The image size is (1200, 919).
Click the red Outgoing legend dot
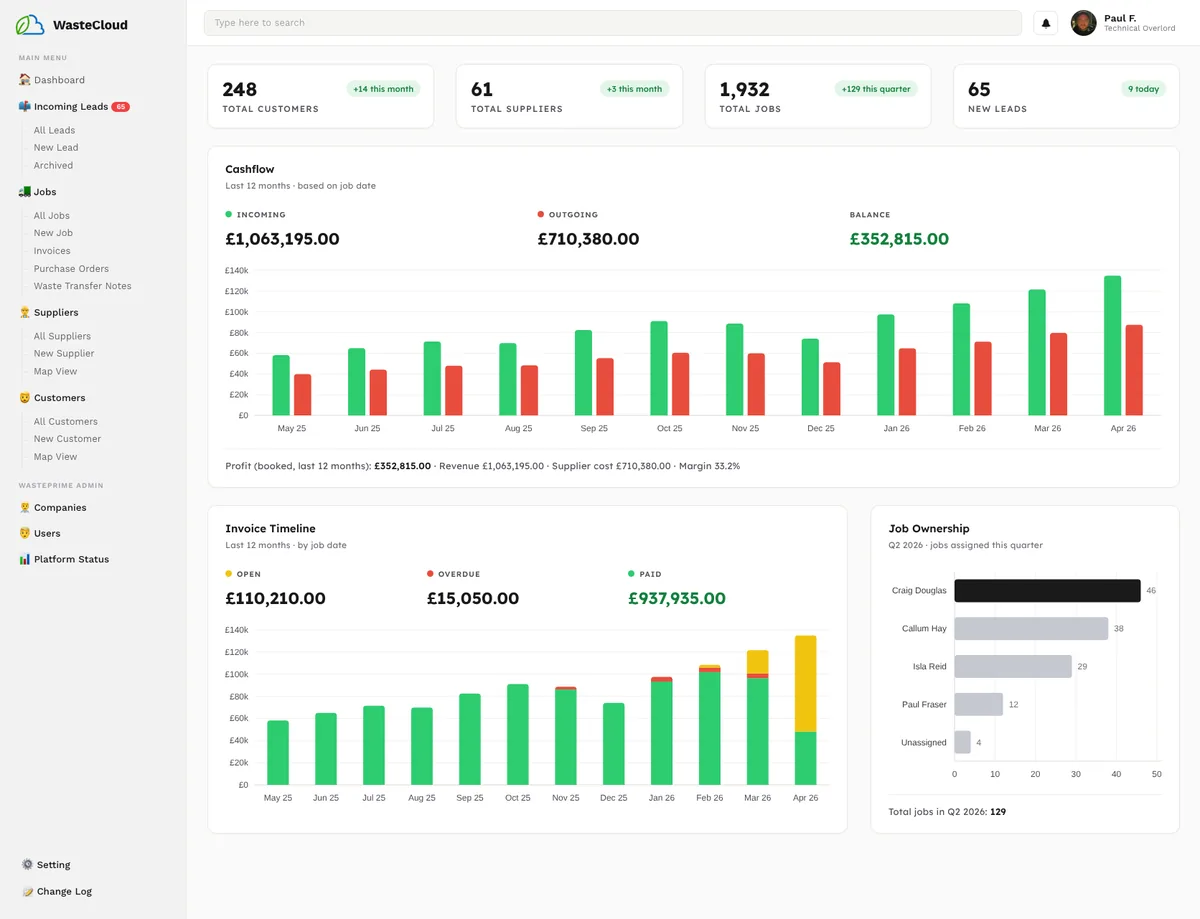pos(541,214)
